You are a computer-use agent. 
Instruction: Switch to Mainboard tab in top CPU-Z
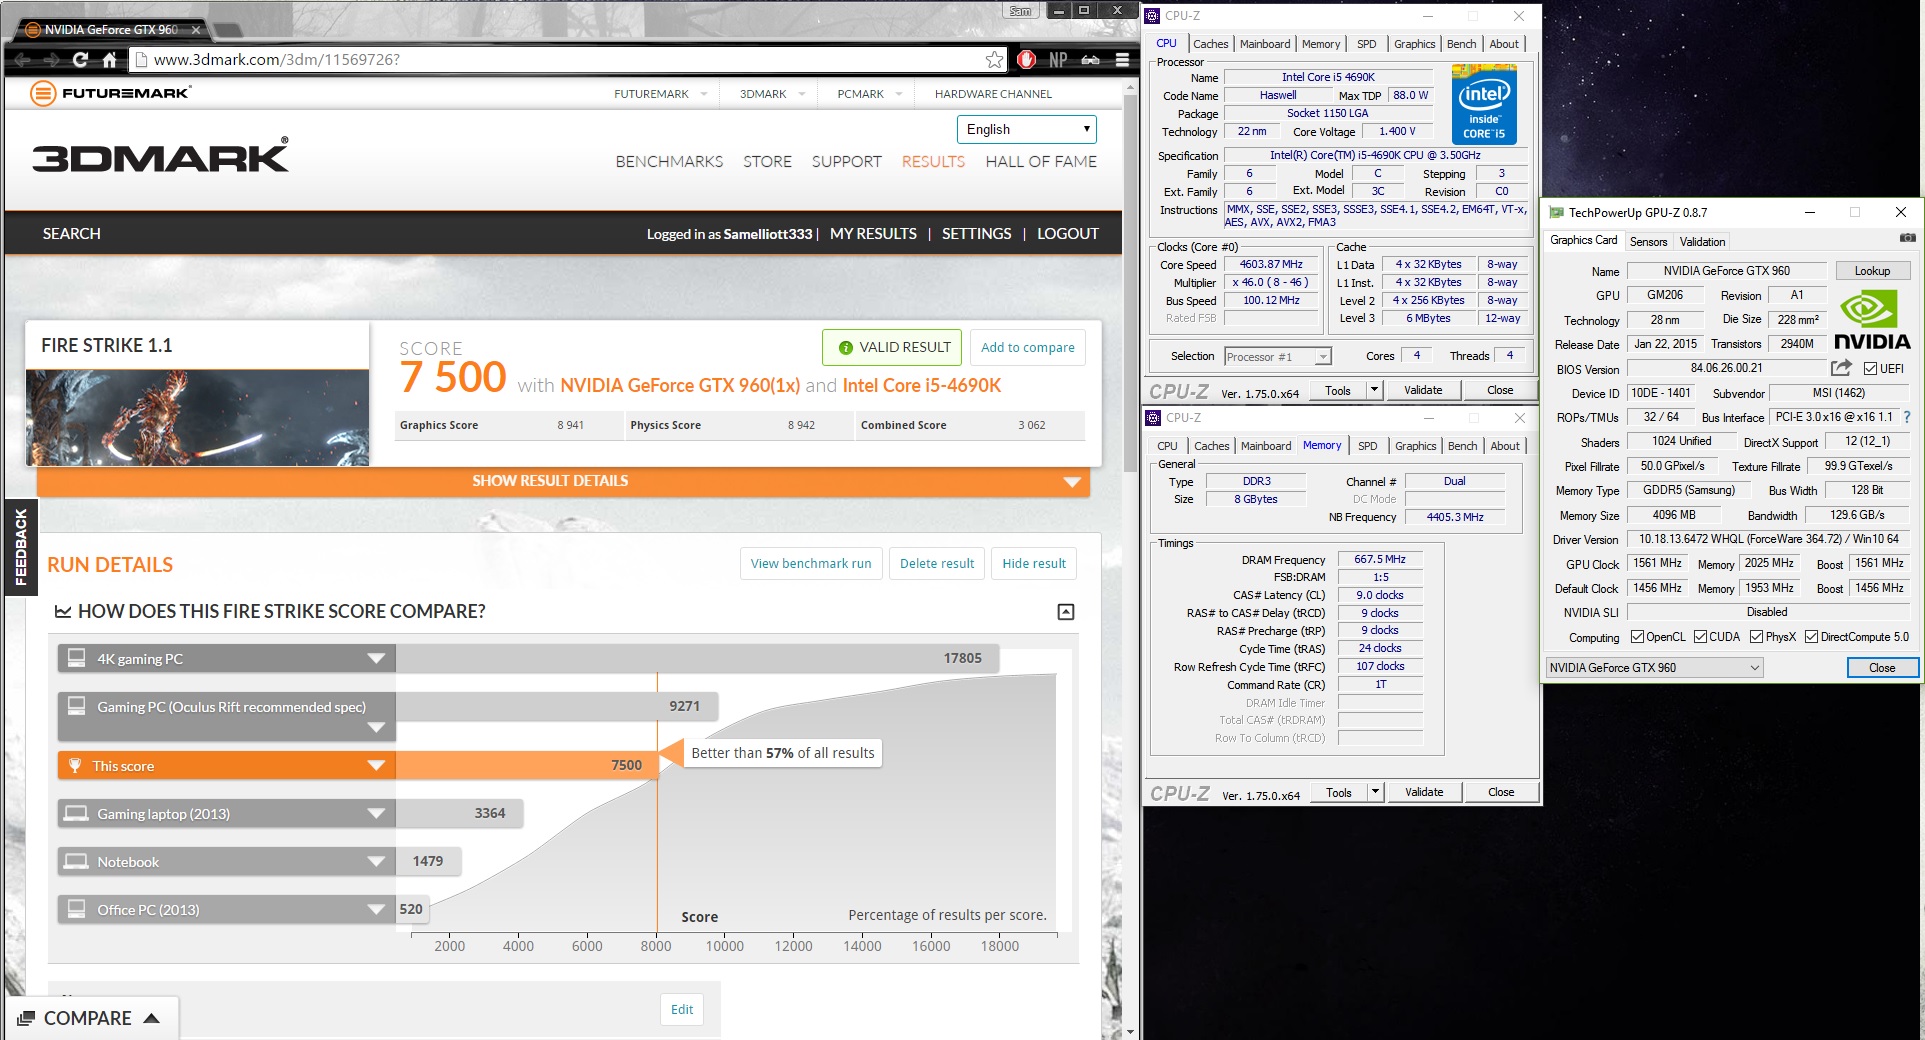point(1264,44)
